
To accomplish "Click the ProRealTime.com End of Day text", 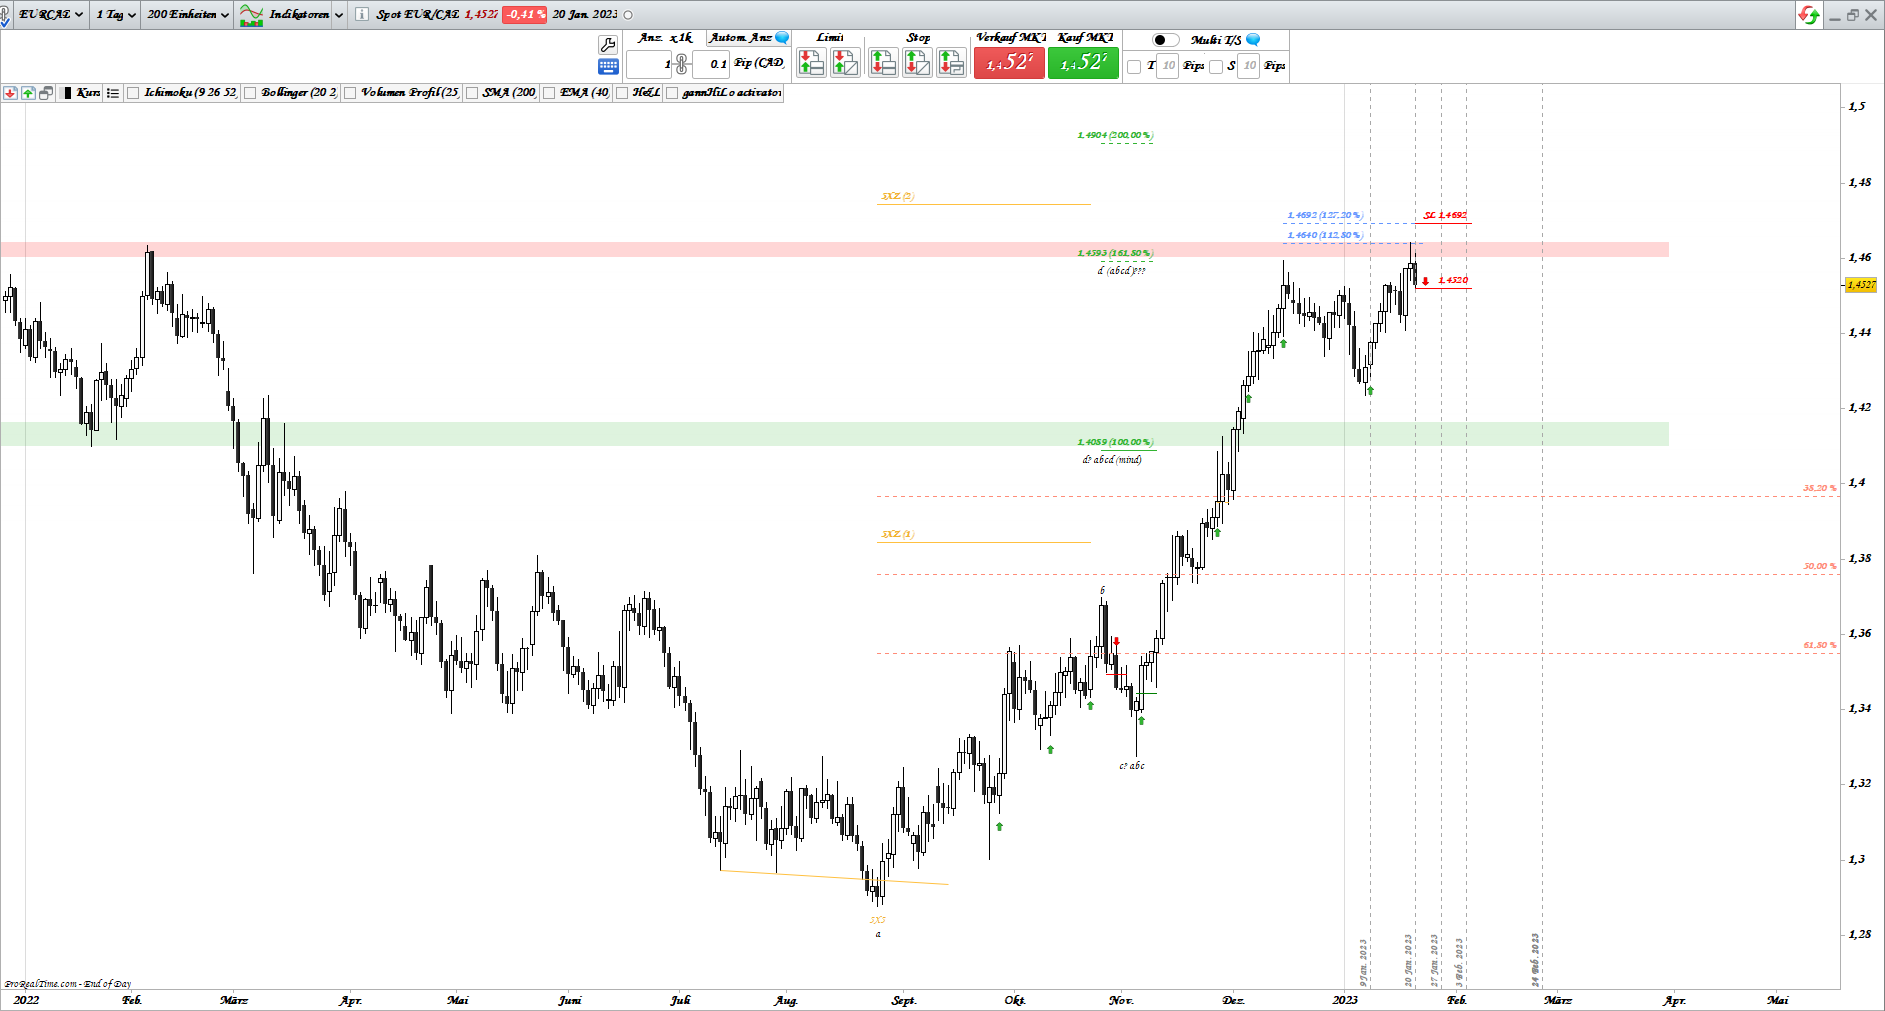I will coord(68,984).
